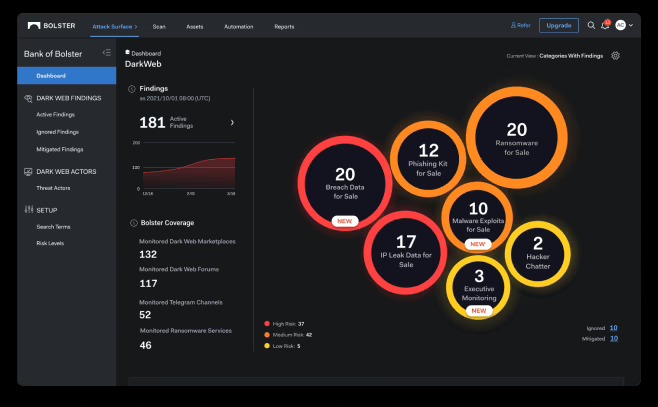Select the Breach Data for Sale bubble
Image resolution: width=658 pixels, height=407 pixels.
pyautogui.click(x=345, y=183)
